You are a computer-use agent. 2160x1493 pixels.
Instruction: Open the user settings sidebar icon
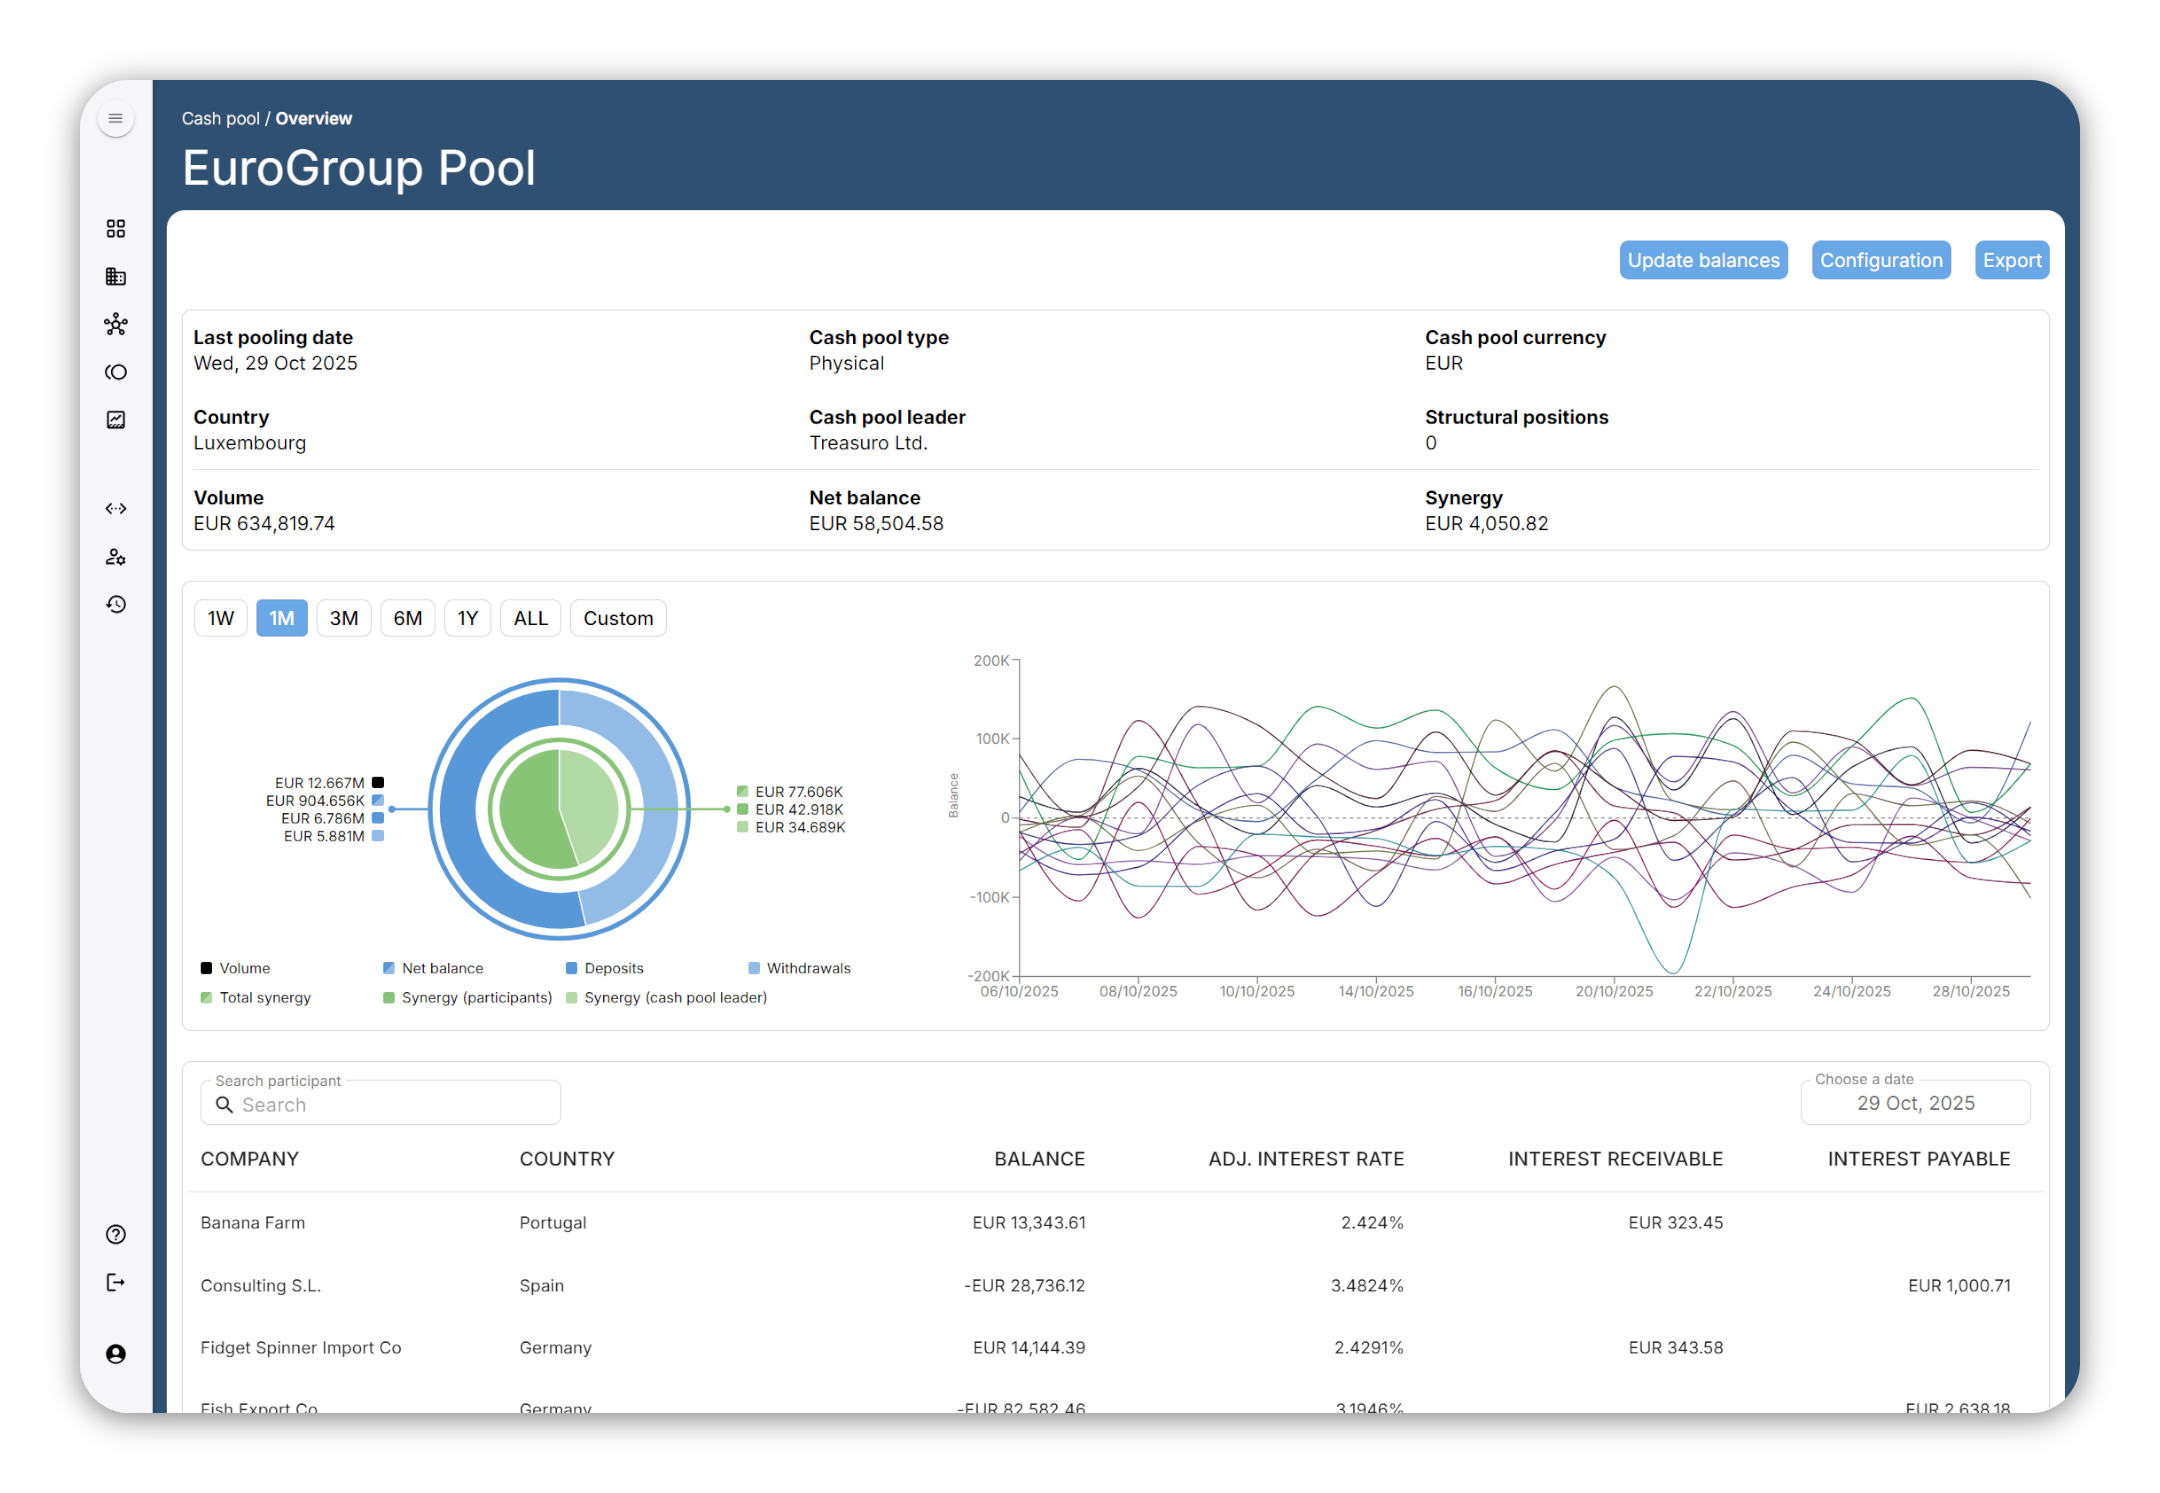click(x=116, y=557)
